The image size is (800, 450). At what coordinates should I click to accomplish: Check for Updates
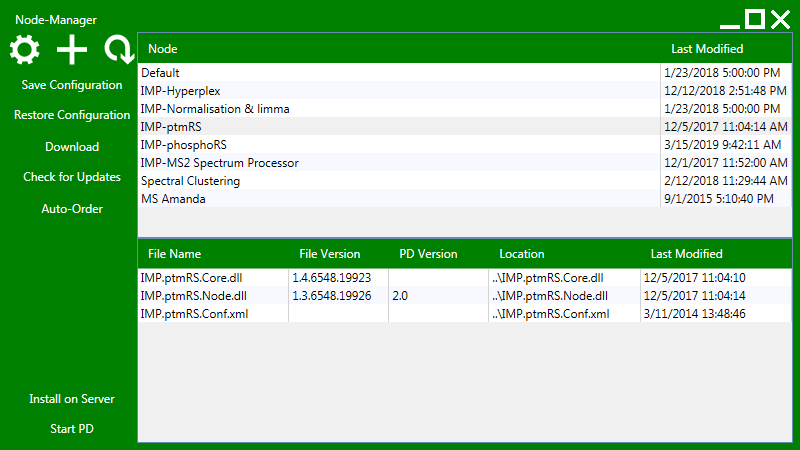[x=72, y=177]
